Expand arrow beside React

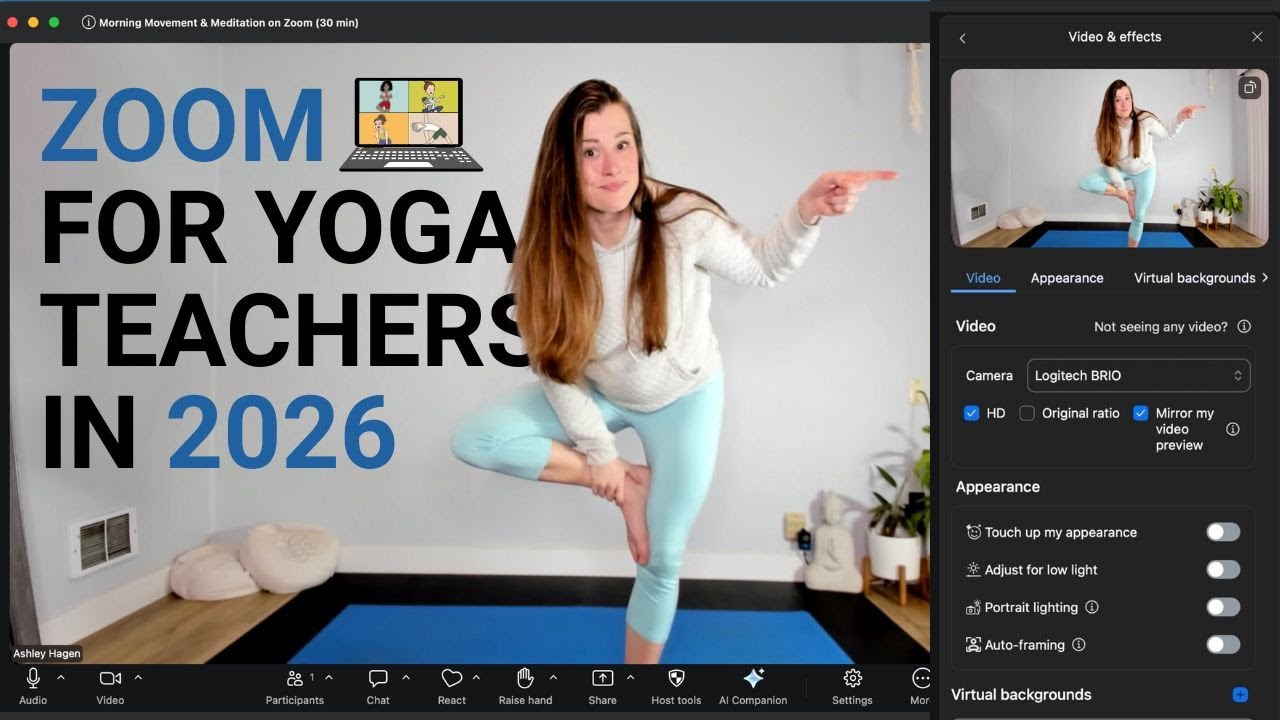point(476,677)
